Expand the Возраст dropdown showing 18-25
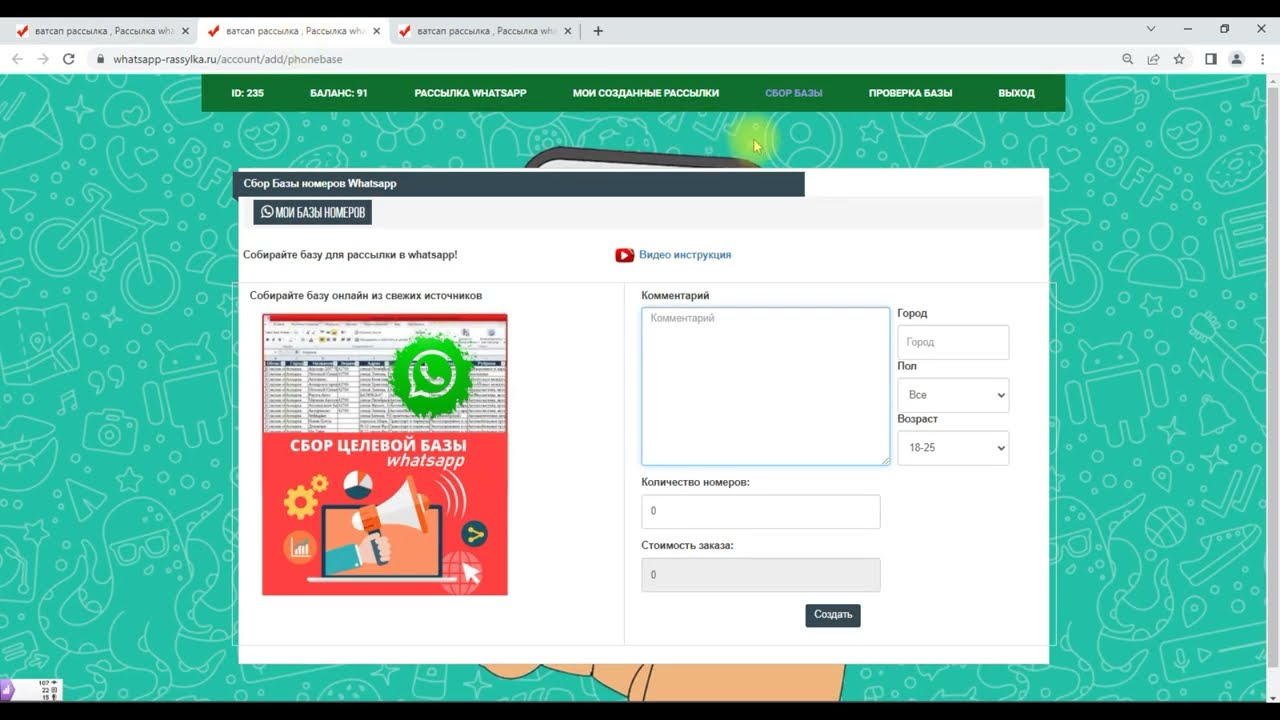 [953, 448]
